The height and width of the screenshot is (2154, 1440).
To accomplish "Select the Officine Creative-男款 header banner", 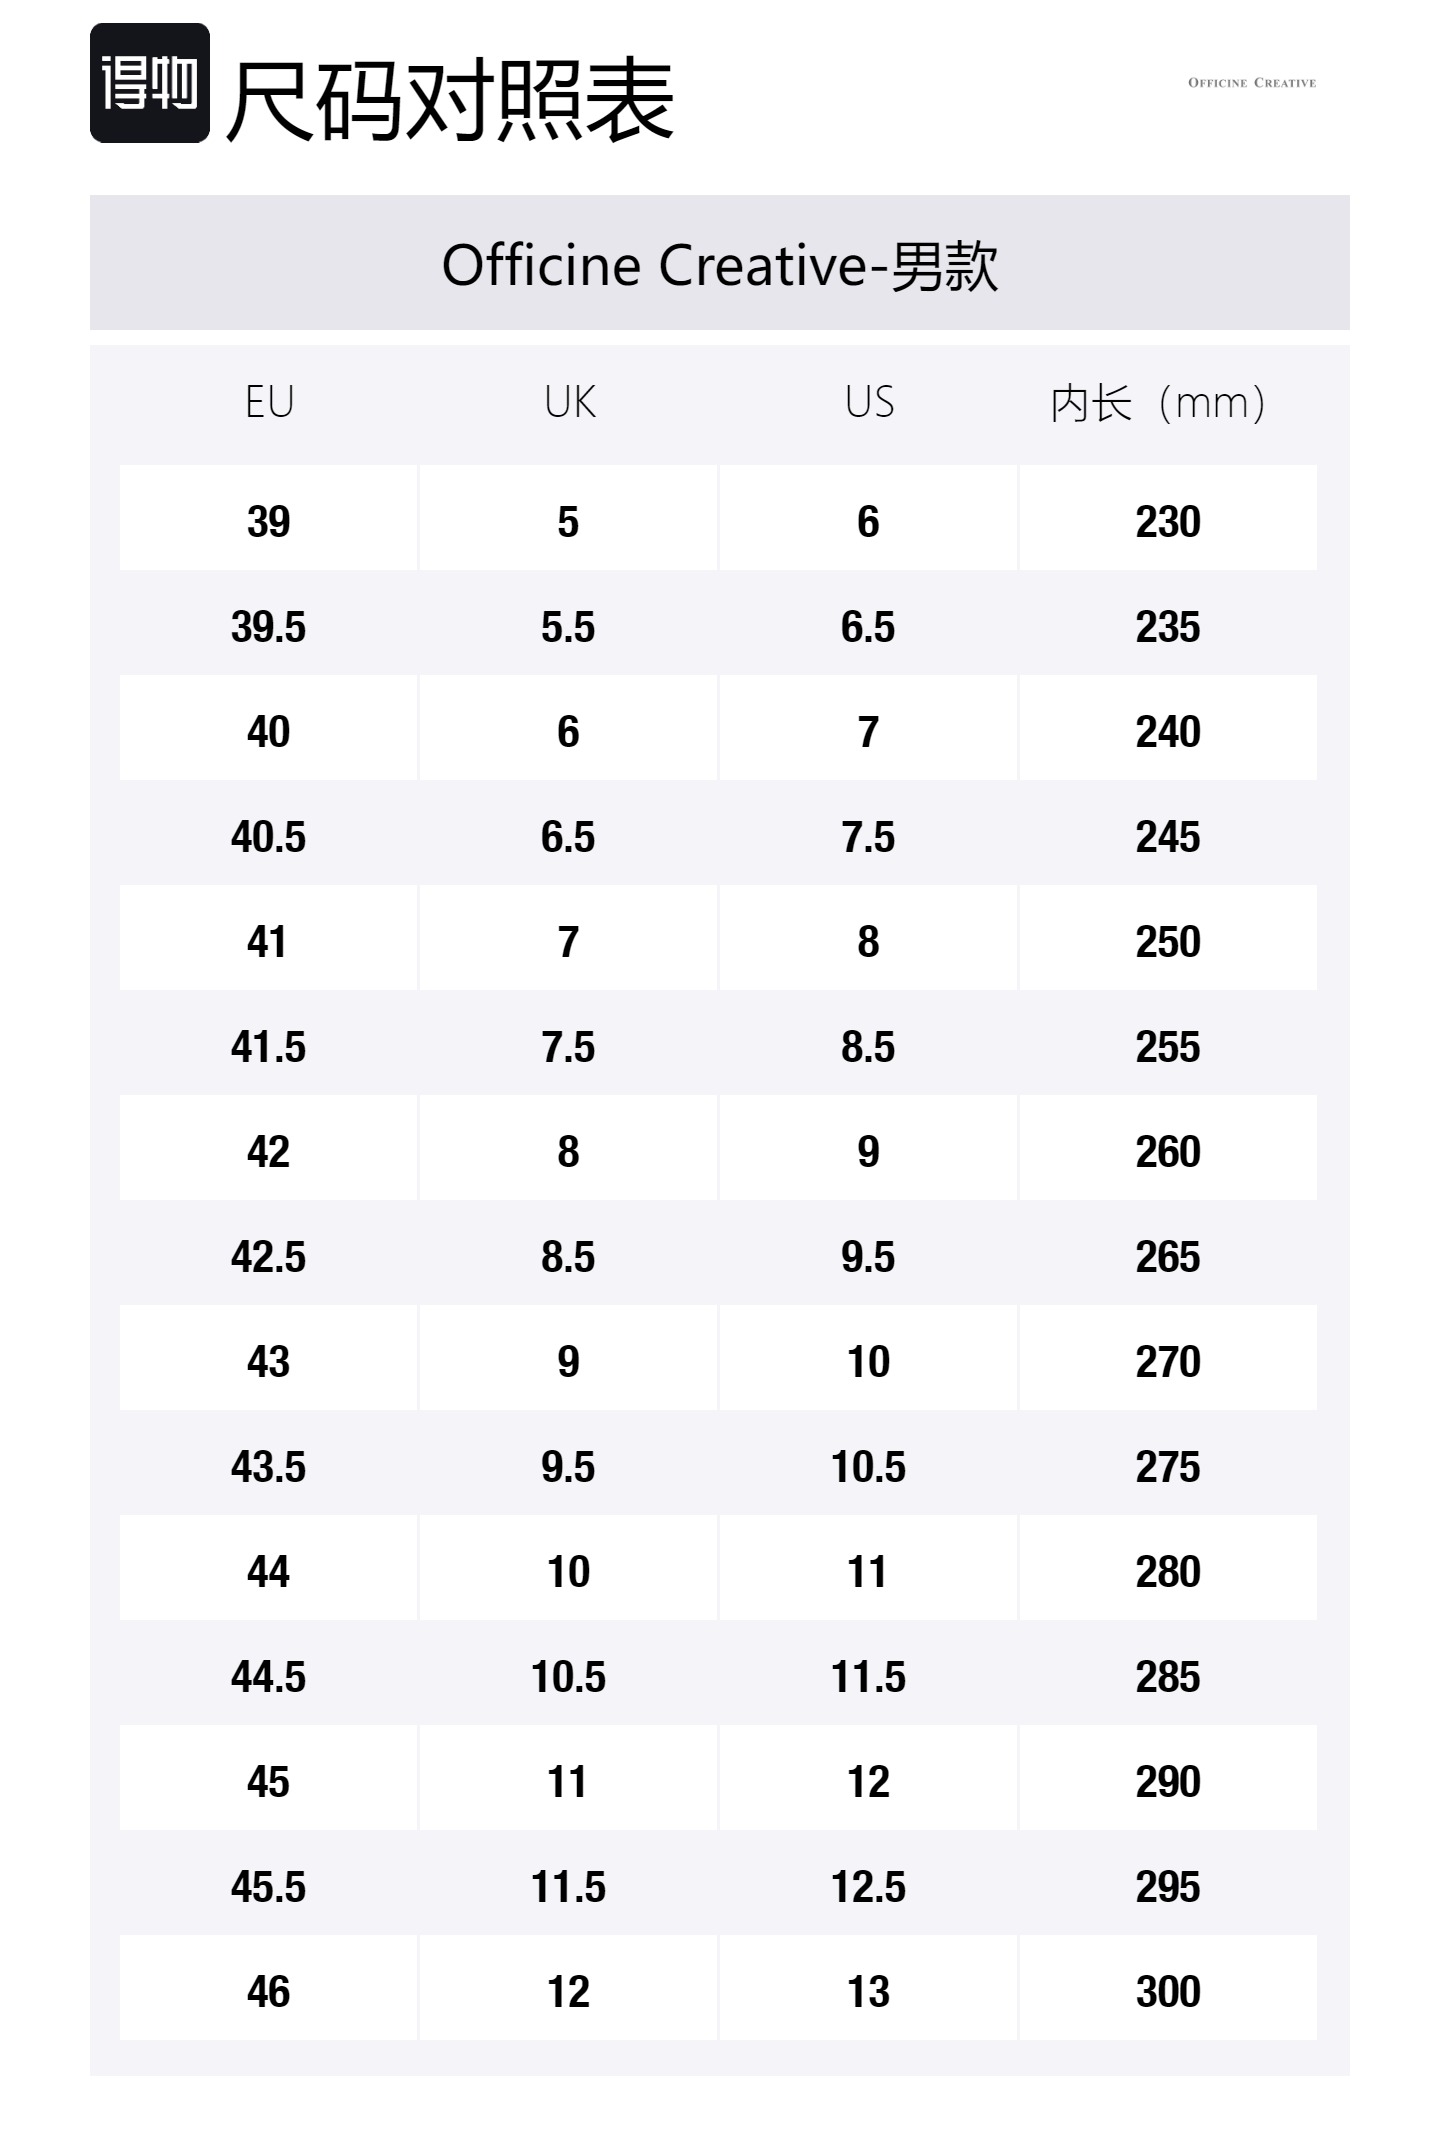I will coord(719,264).
